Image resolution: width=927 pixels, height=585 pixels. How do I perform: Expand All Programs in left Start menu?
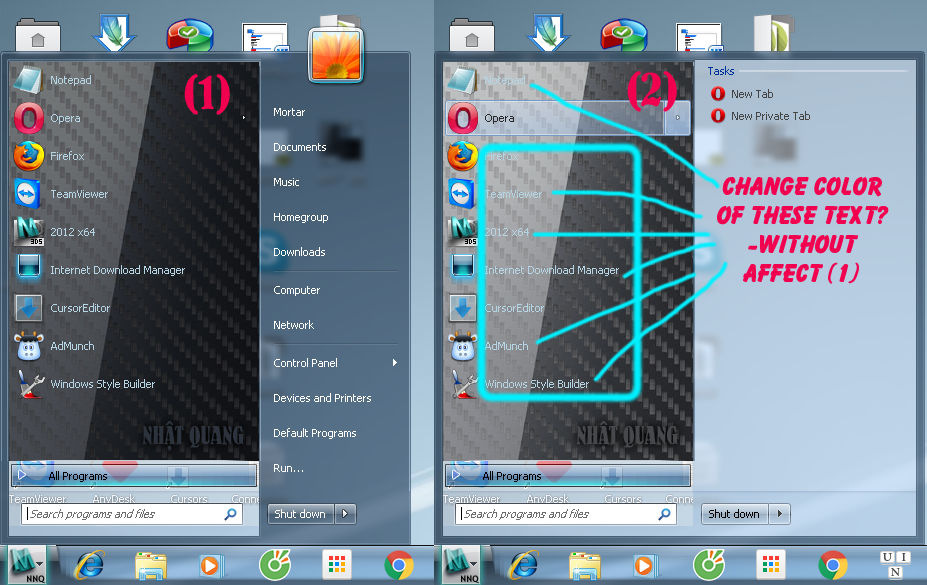[134, 476]
